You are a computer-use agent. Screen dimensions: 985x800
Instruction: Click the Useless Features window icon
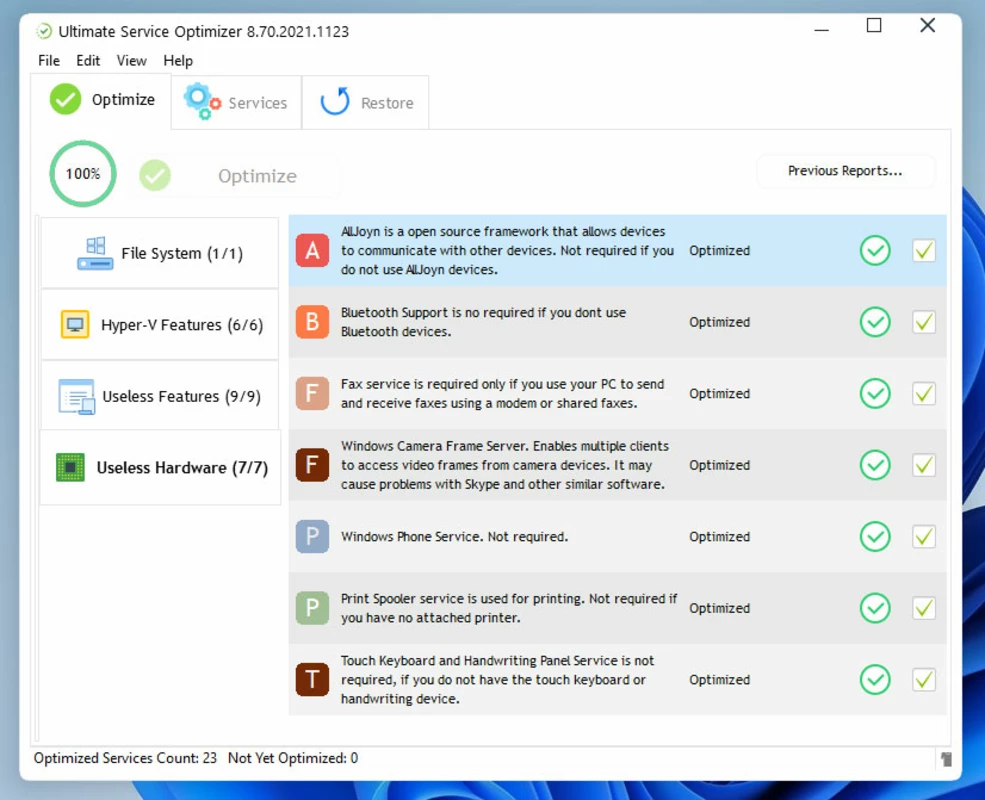(77, 396)
